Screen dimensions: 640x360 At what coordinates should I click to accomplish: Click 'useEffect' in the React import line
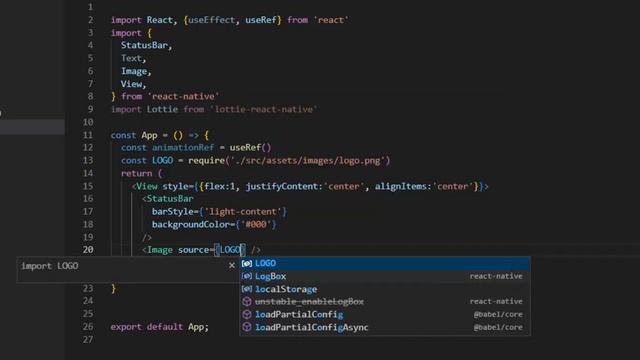click(211, 20)
